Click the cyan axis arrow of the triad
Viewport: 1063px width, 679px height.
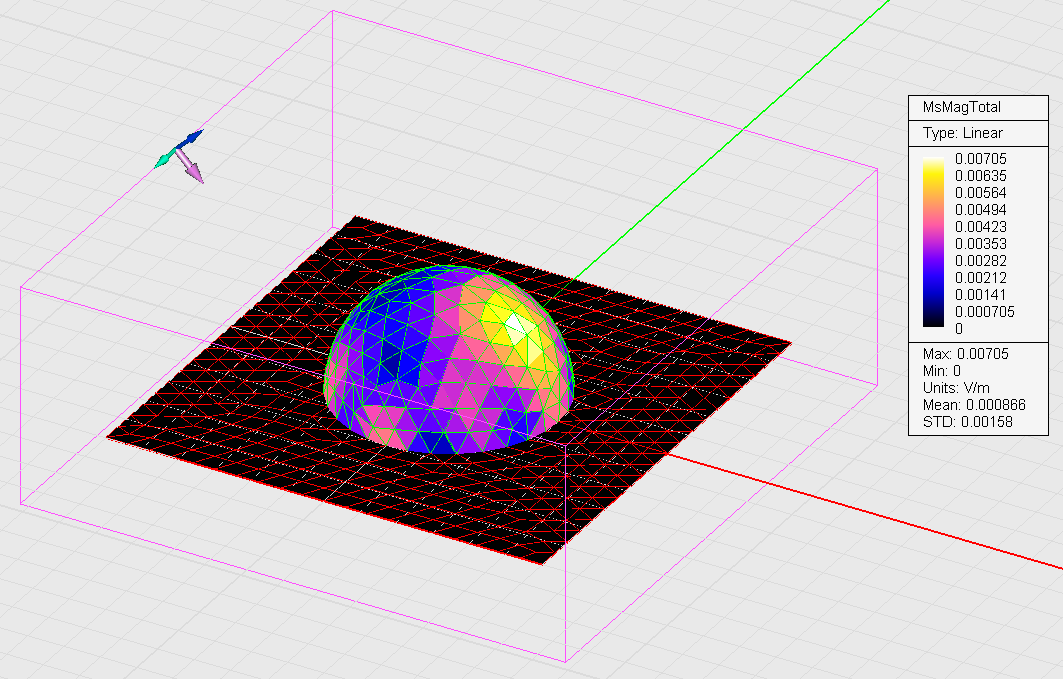(164, 160)
